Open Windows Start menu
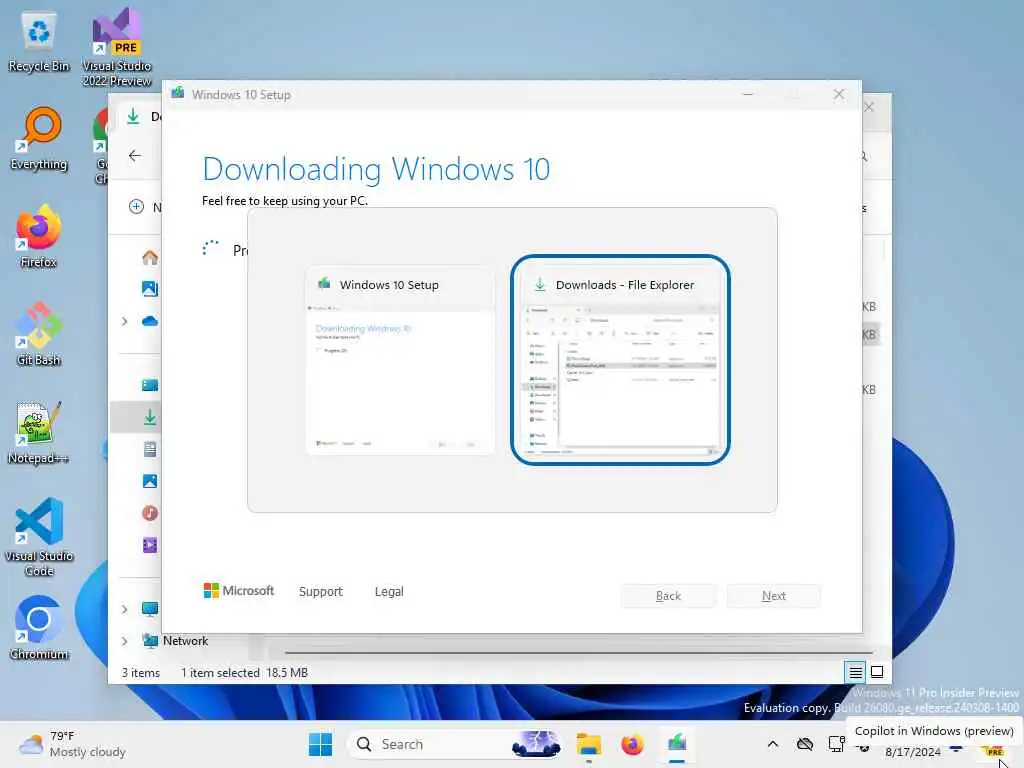Viewport: 1024px width, 768px height. tap(321, 744)
